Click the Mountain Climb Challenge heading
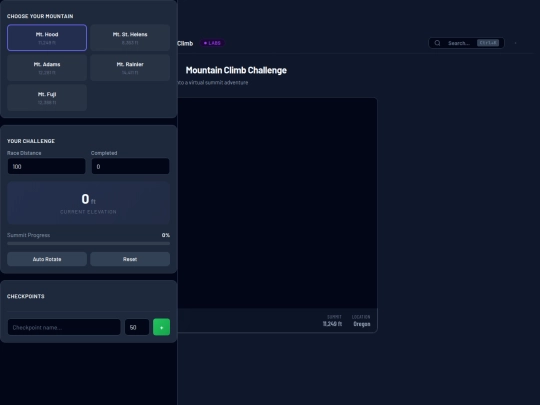The height and width of the screenshot is (405, 540). click(x=236, y=70)
